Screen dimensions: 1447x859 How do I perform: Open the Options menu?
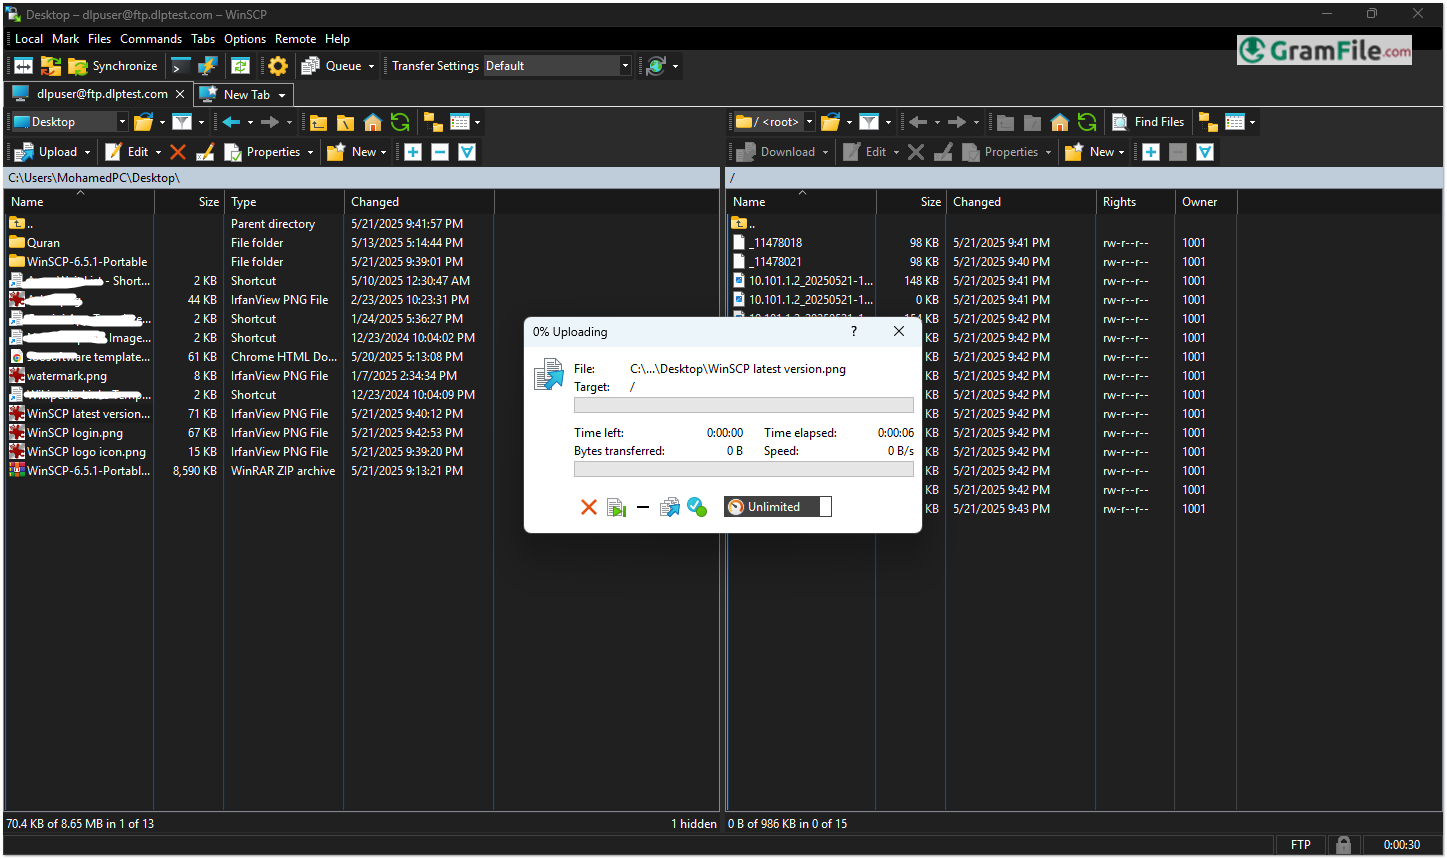pyautogui.click(x=245, y=39)
